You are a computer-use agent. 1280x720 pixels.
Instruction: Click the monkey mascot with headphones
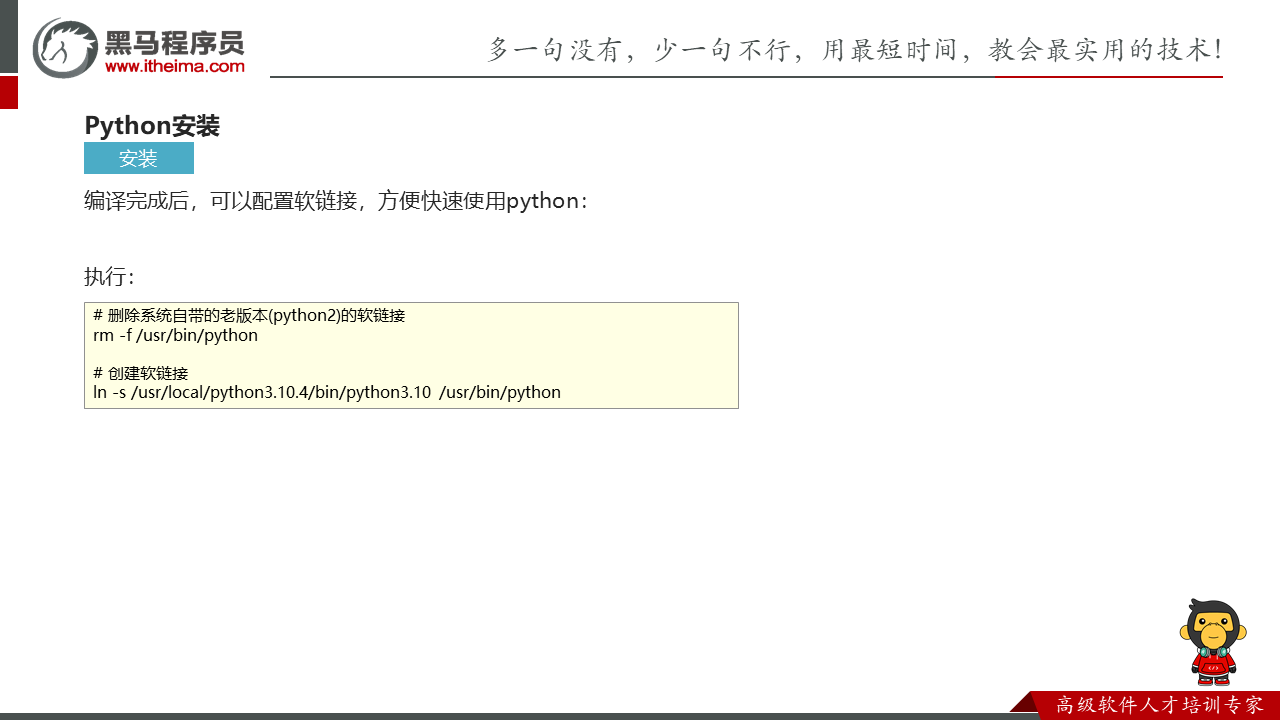(1213, 641)
